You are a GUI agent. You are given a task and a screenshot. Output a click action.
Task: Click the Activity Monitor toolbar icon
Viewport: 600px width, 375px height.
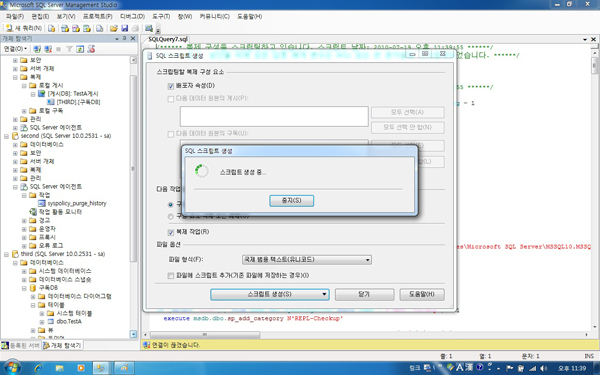click(149, 28)
